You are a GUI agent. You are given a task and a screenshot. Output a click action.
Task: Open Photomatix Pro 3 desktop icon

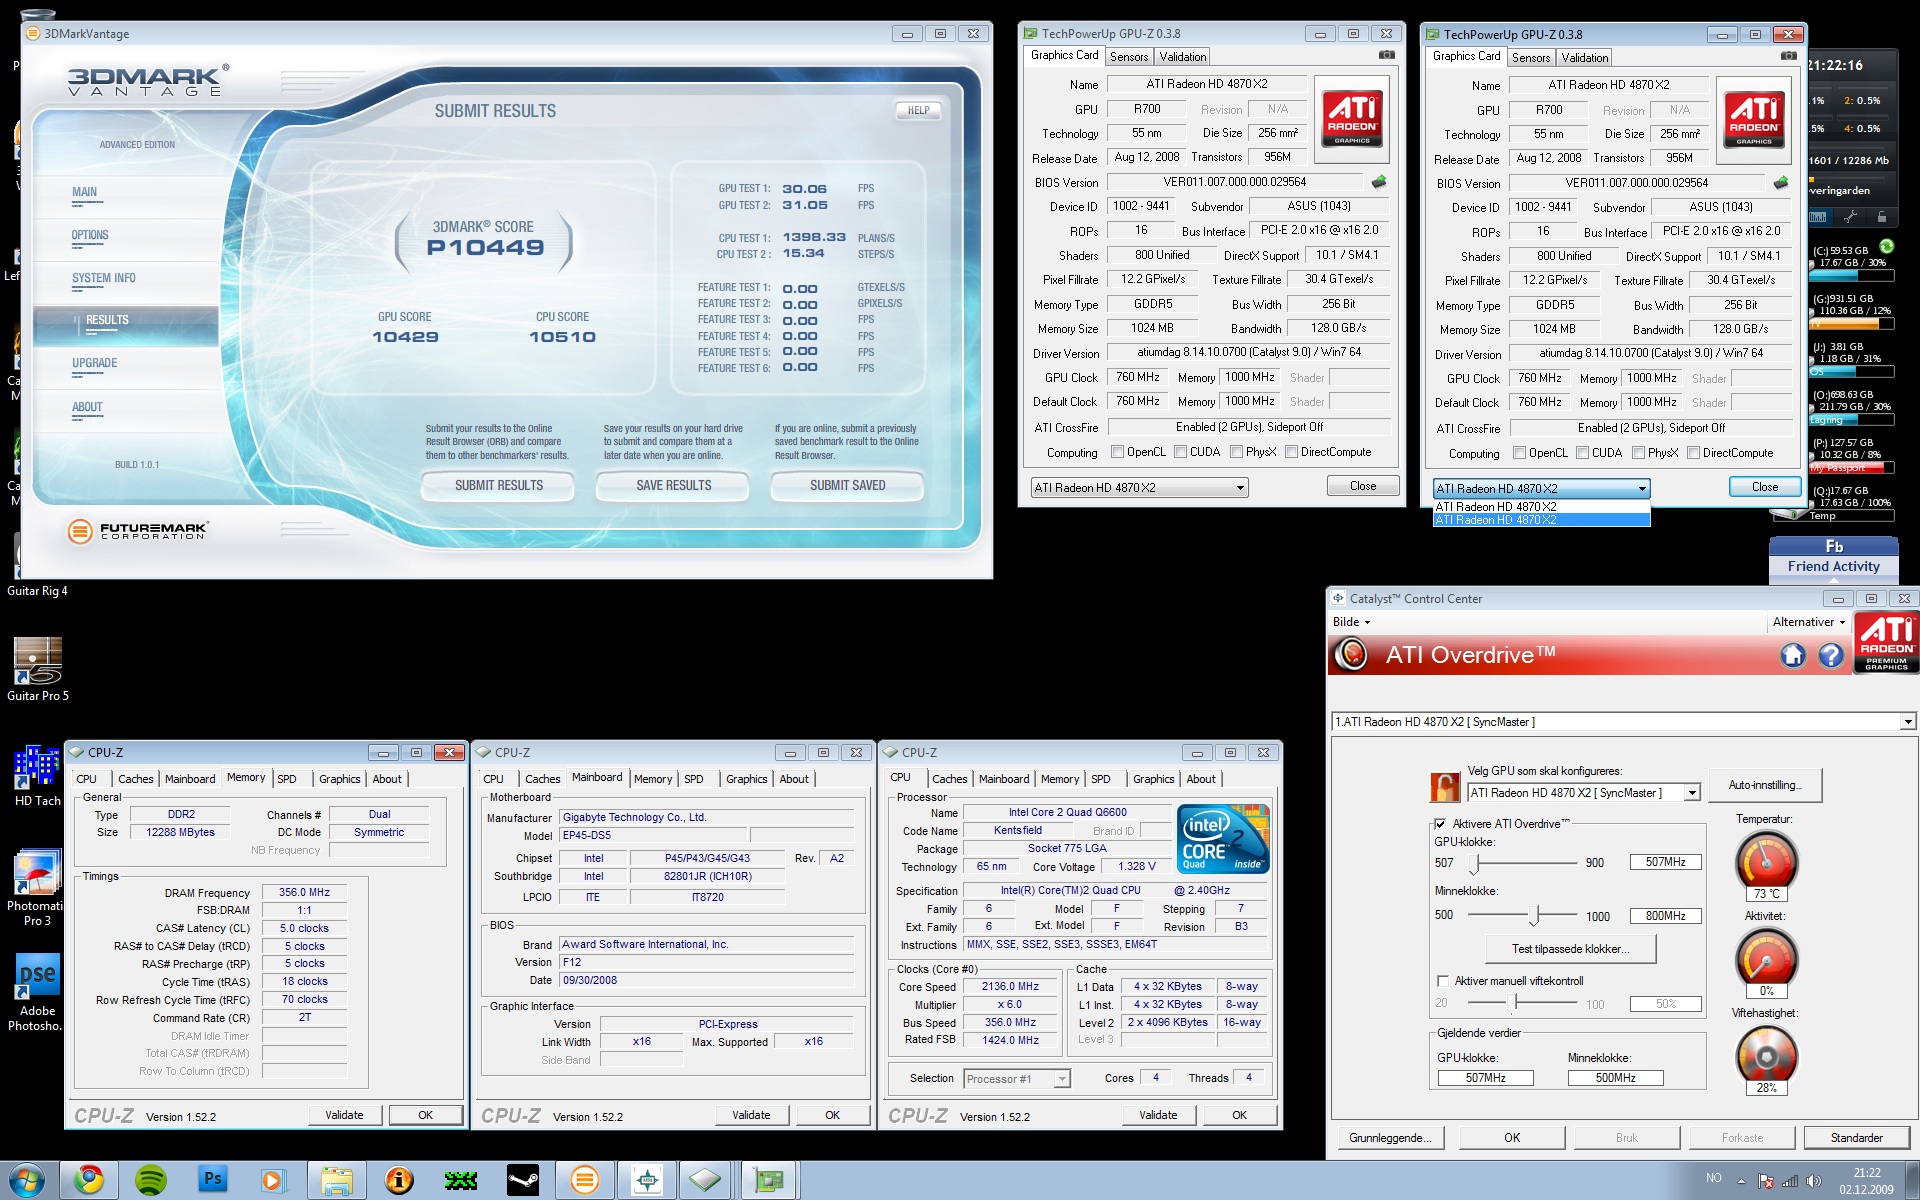tap(37, 888)
